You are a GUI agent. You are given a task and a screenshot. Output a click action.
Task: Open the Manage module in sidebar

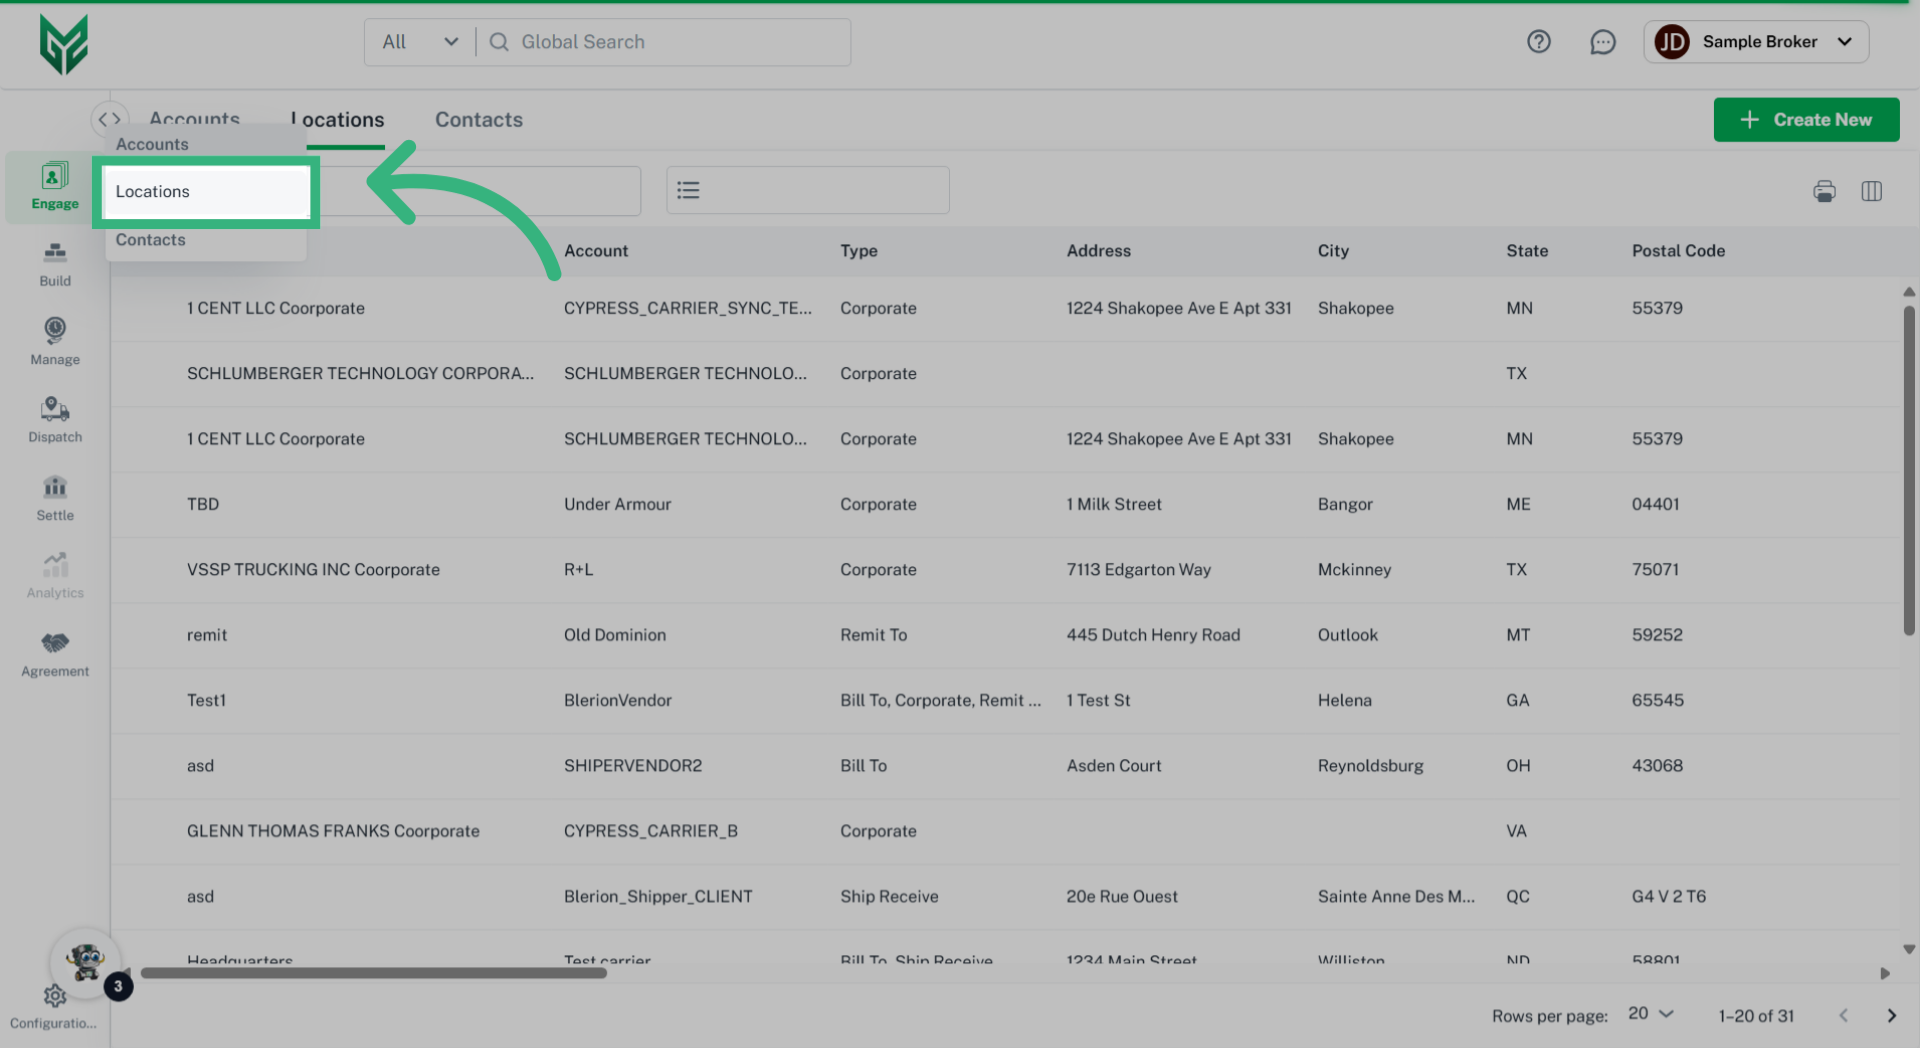[55, 341]
